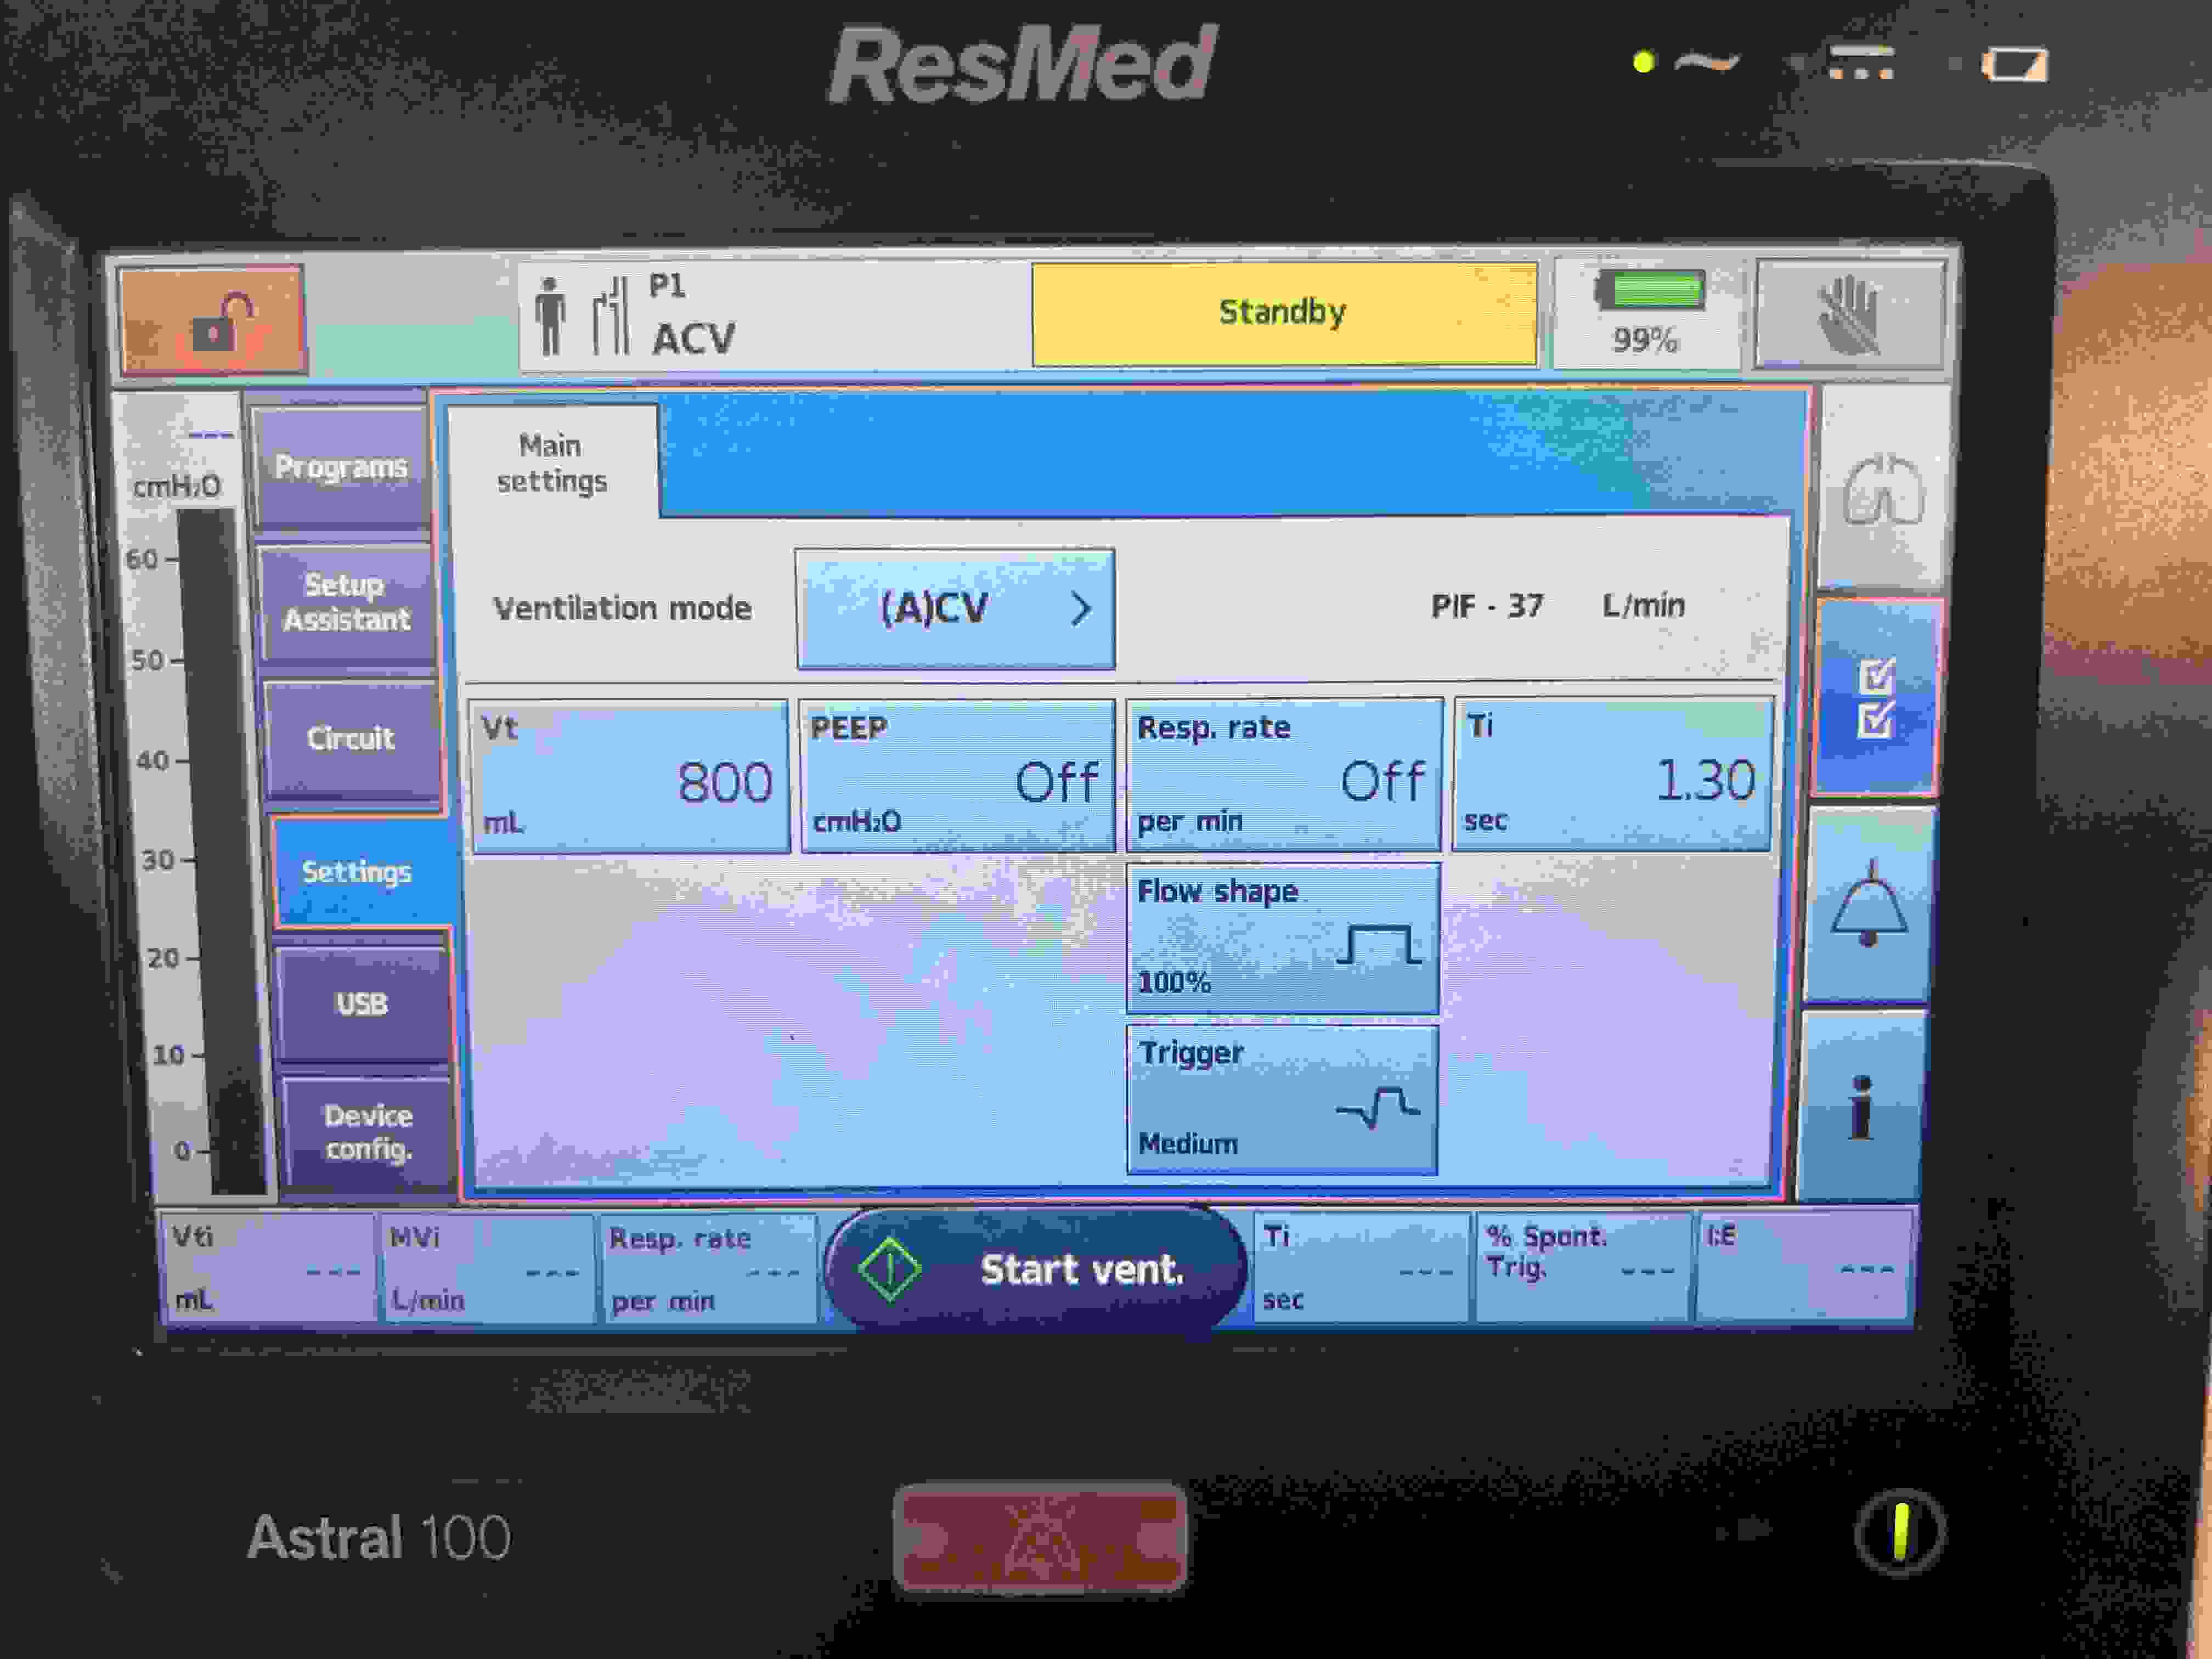The width and height of the screenshot is (2212, 1659).
Task: Open the information 'i' icon
Action: pyautogui.click(x=1861, y=1106)
